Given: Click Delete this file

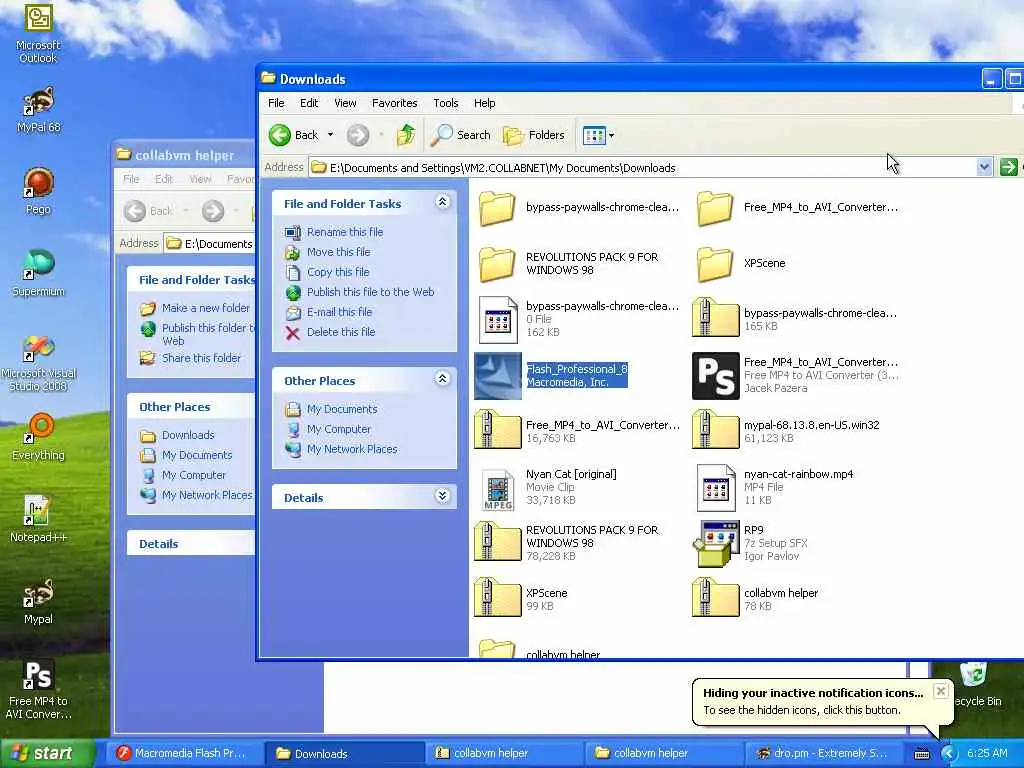Looking at the screenshot, I should (341, 332).
